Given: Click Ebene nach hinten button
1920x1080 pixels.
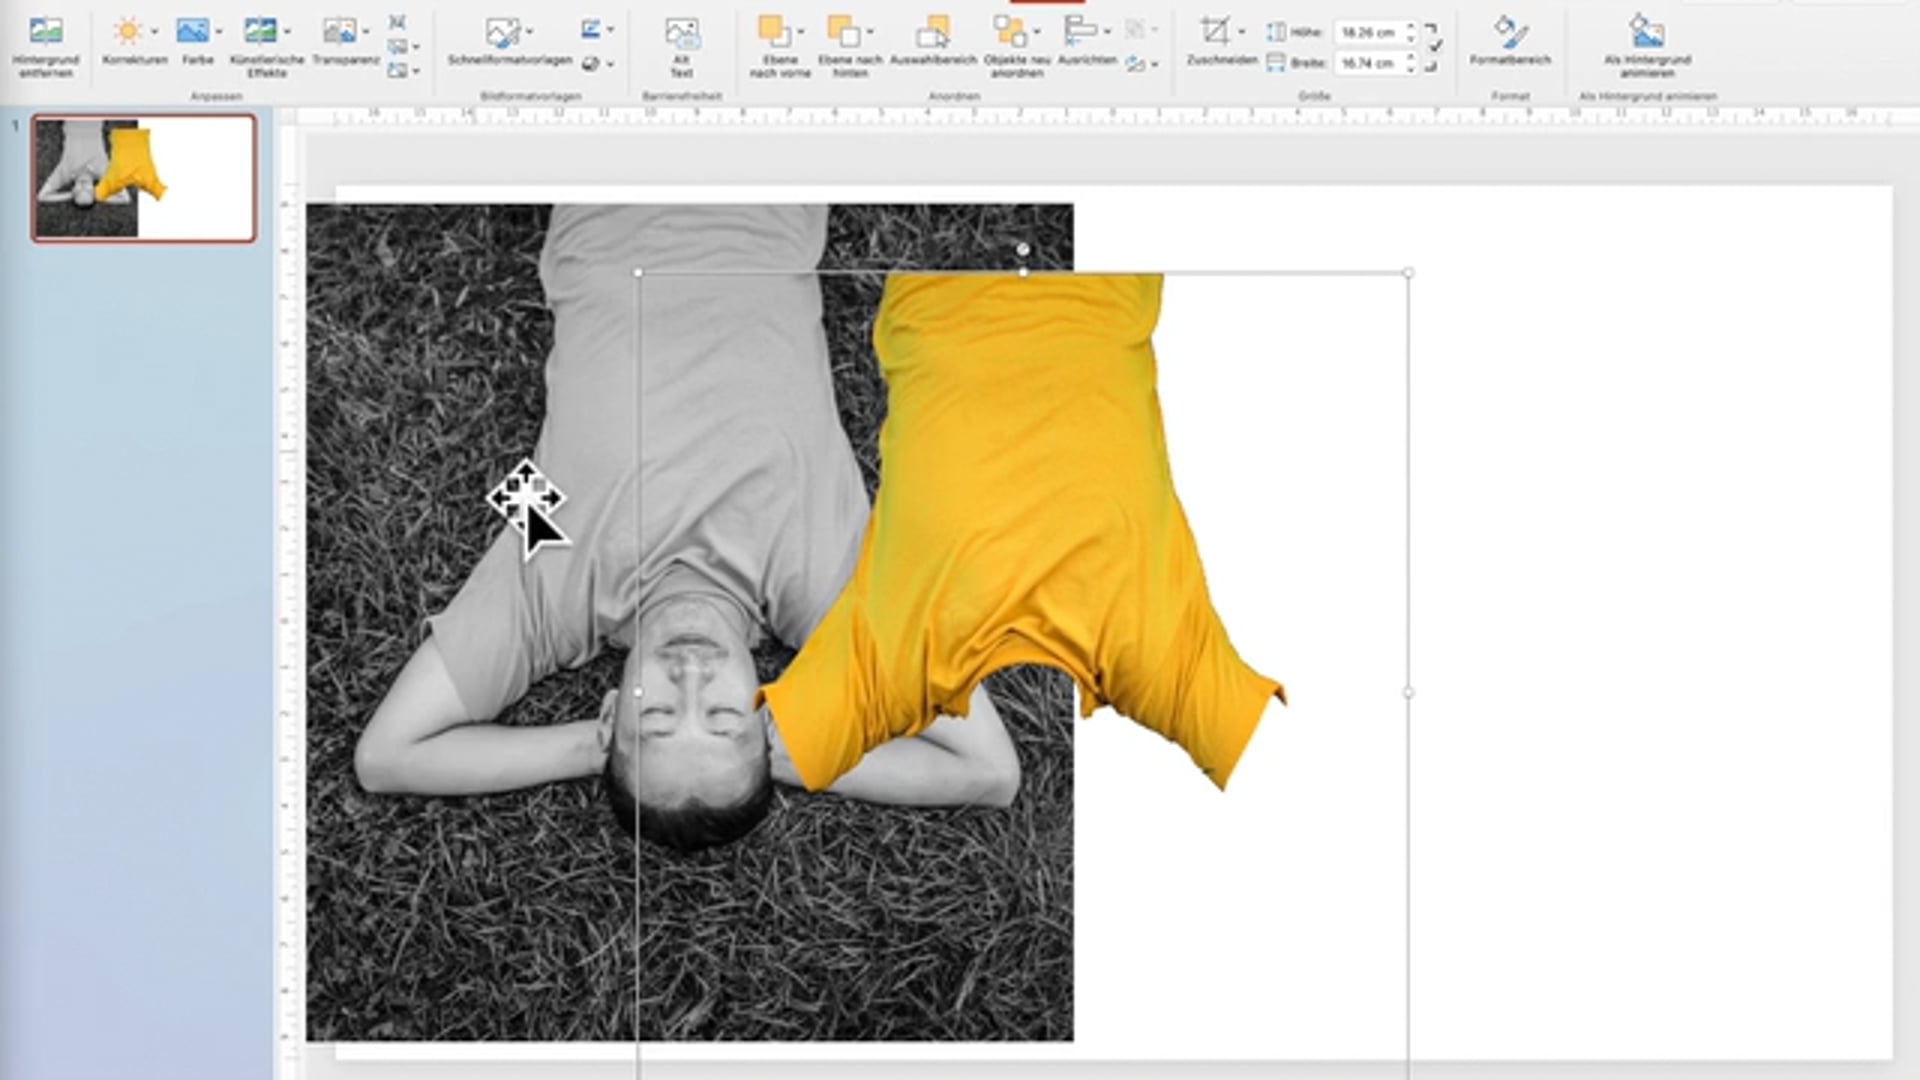Looking at the screenshot, I should (x=844, y=33).
